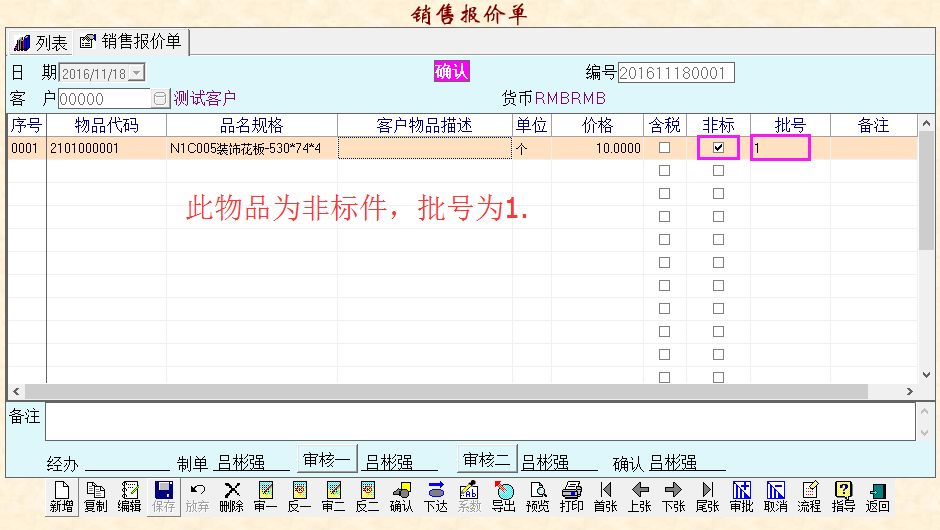Open the 日期 date dropdown arrow
The height and width of the screenshot is (530, 940).
coord(137,73)
